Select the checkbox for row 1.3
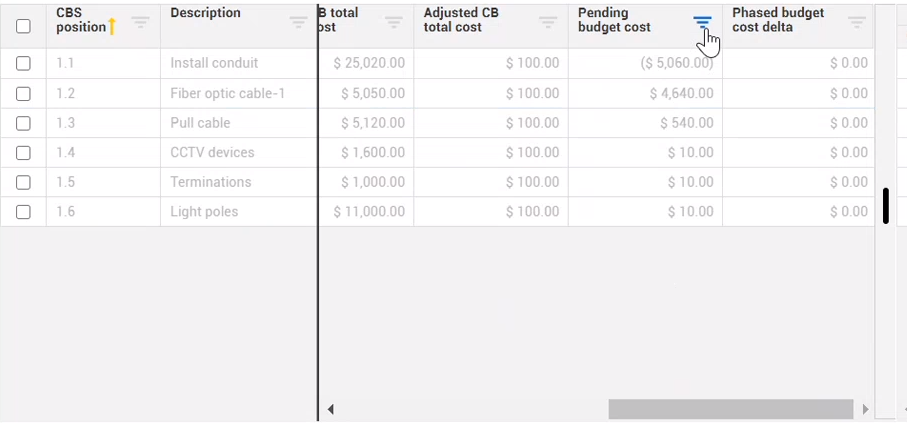Viewport: 907px width, 423px height. [x=23, y=123]
